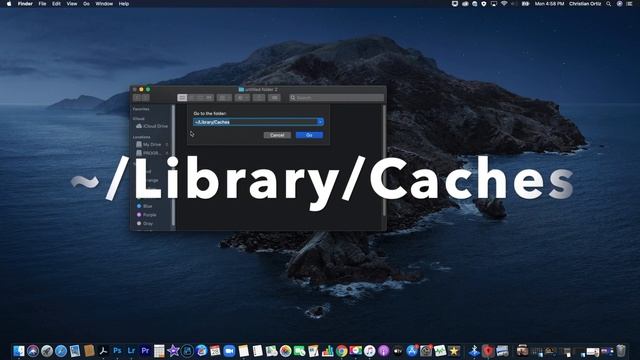Open the Window menu

pos(104,4)
